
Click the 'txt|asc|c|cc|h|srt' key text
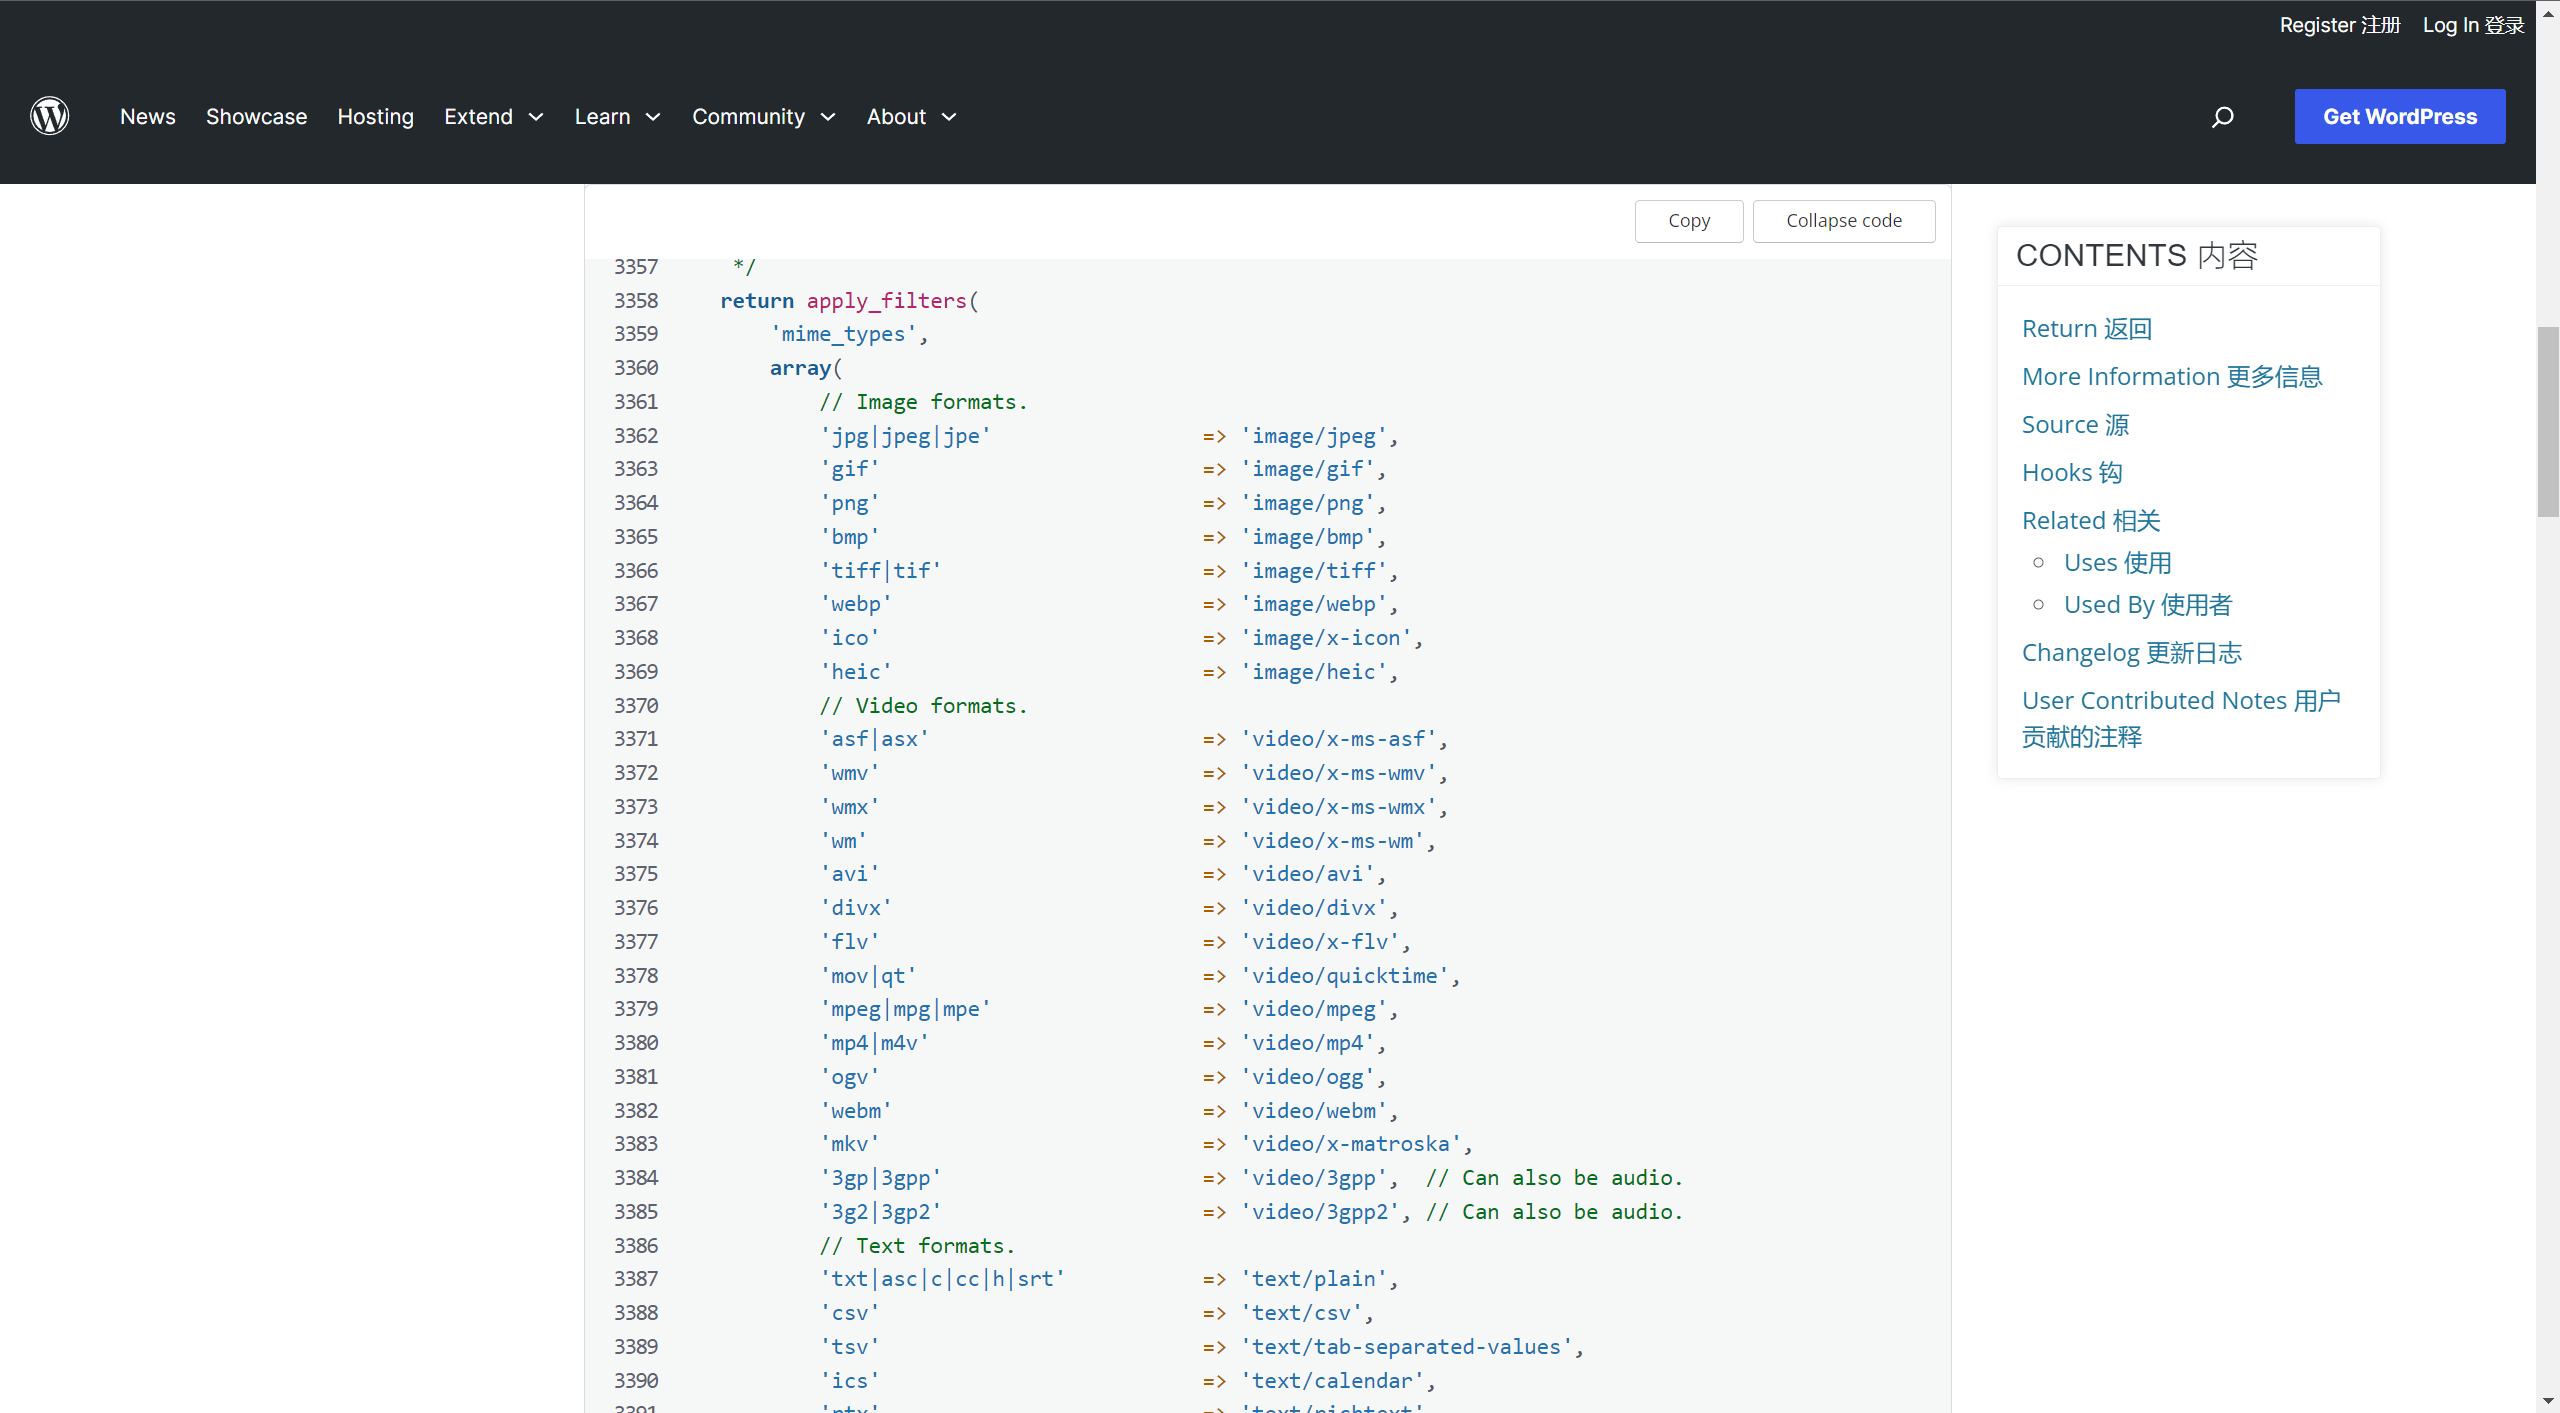942,1279
